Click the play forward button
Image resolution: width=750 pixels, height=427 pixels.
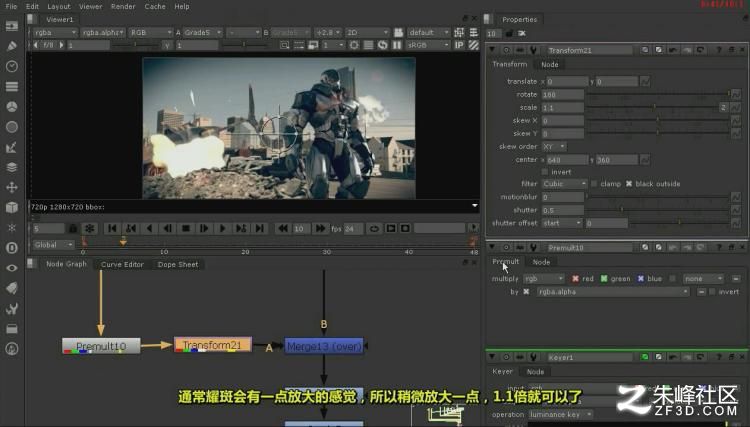tap(222, 229)
